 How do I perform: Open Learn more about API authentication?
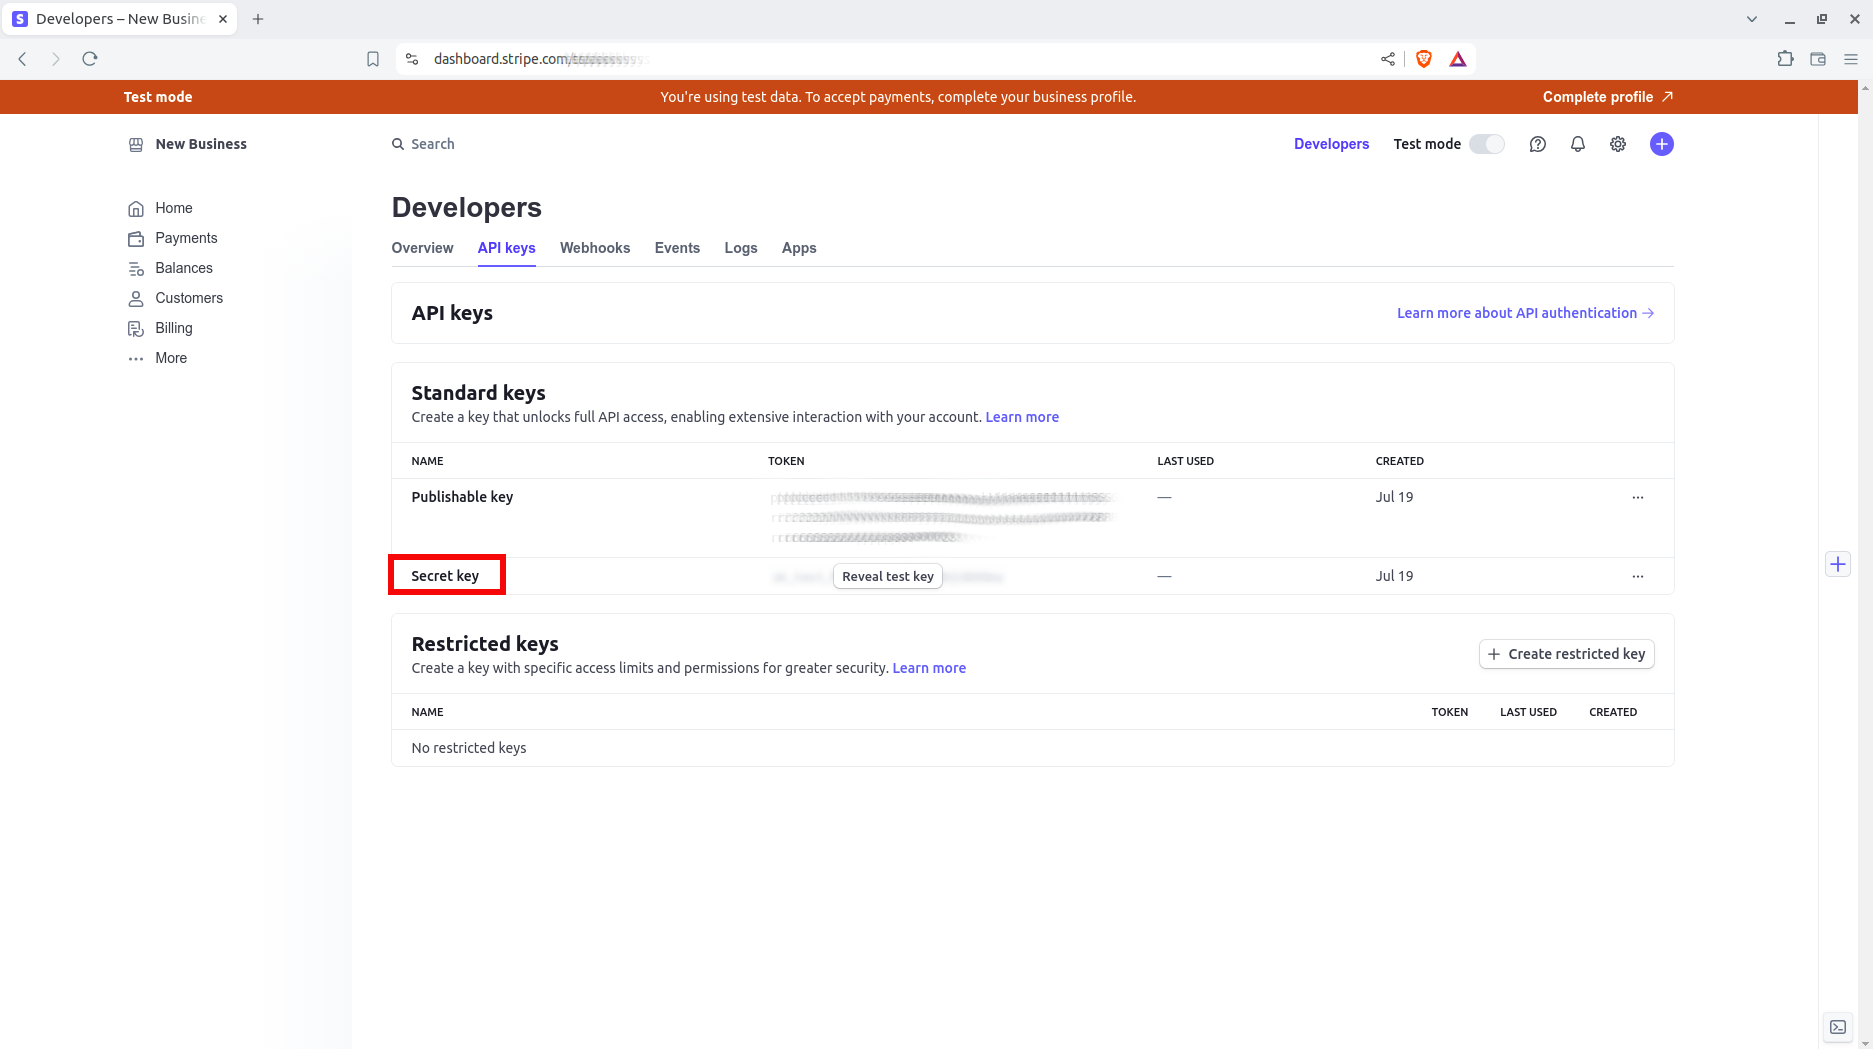[1525, 313]
